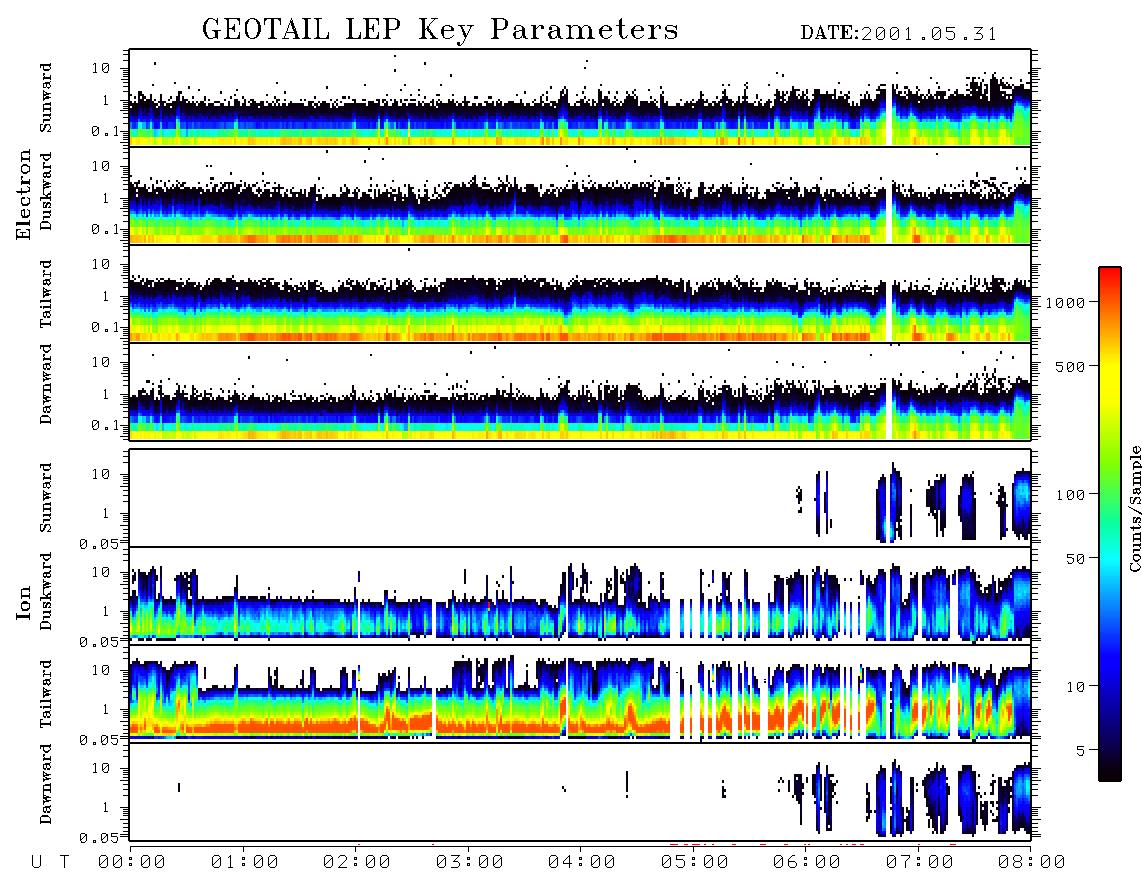Click the Electron Dawnward spectrogram panel
This screenshot has width=1142, height=880.
tap(580, 391)
